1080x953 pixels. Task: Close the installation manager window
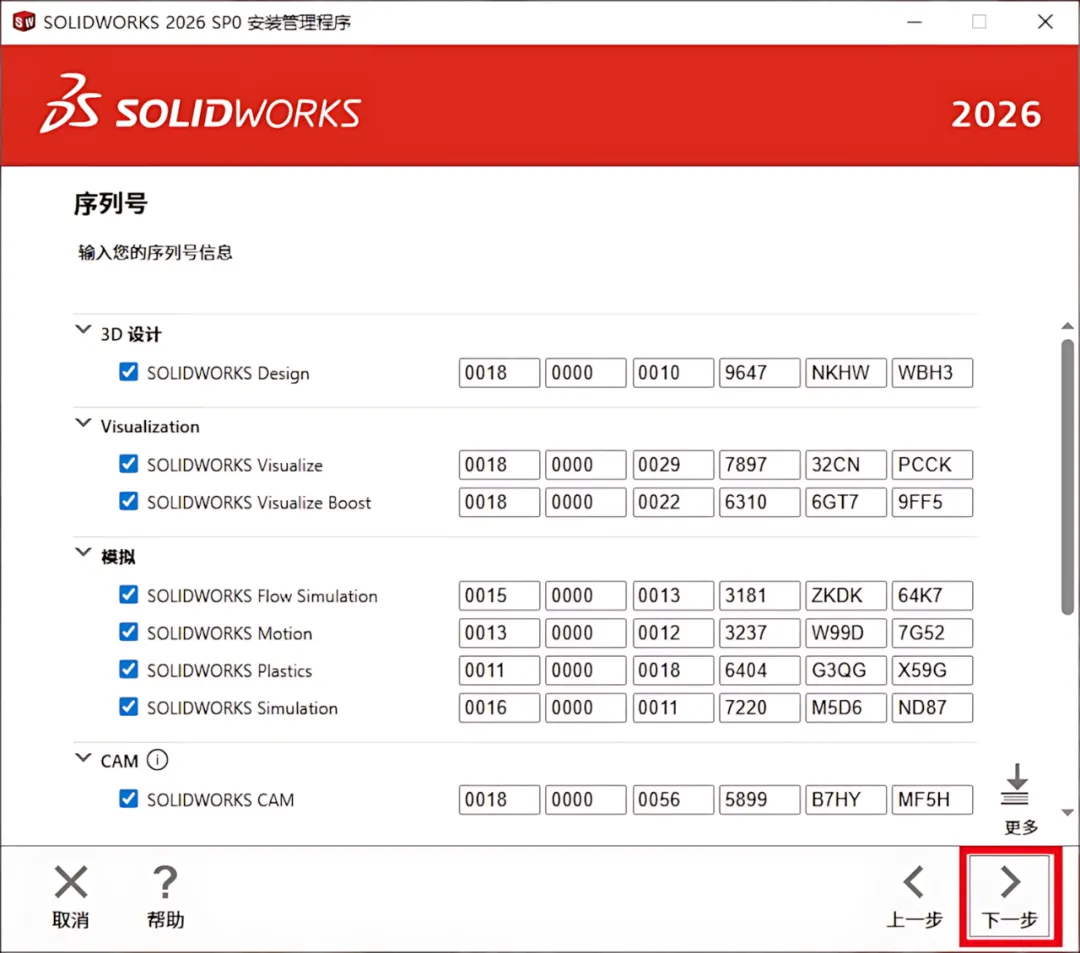[1045, 22]
